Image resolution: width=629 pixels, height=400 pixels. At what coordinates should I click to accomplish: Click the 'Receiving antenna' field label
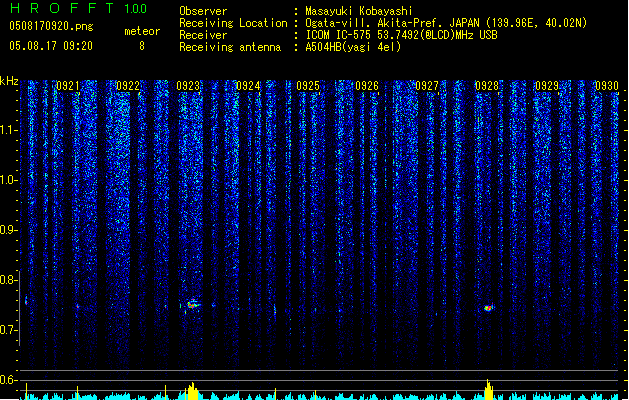[230, 47]
